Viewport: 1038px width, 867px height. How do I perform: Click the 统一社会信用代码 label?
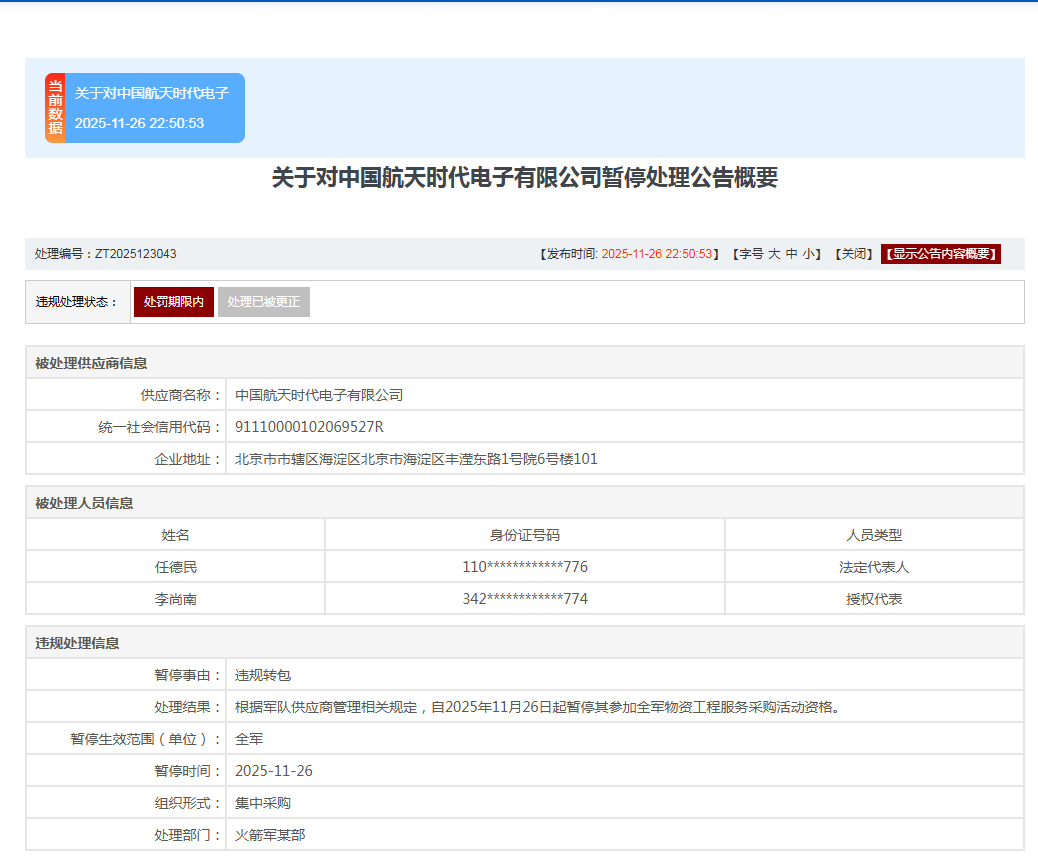(x=160, y=427)
